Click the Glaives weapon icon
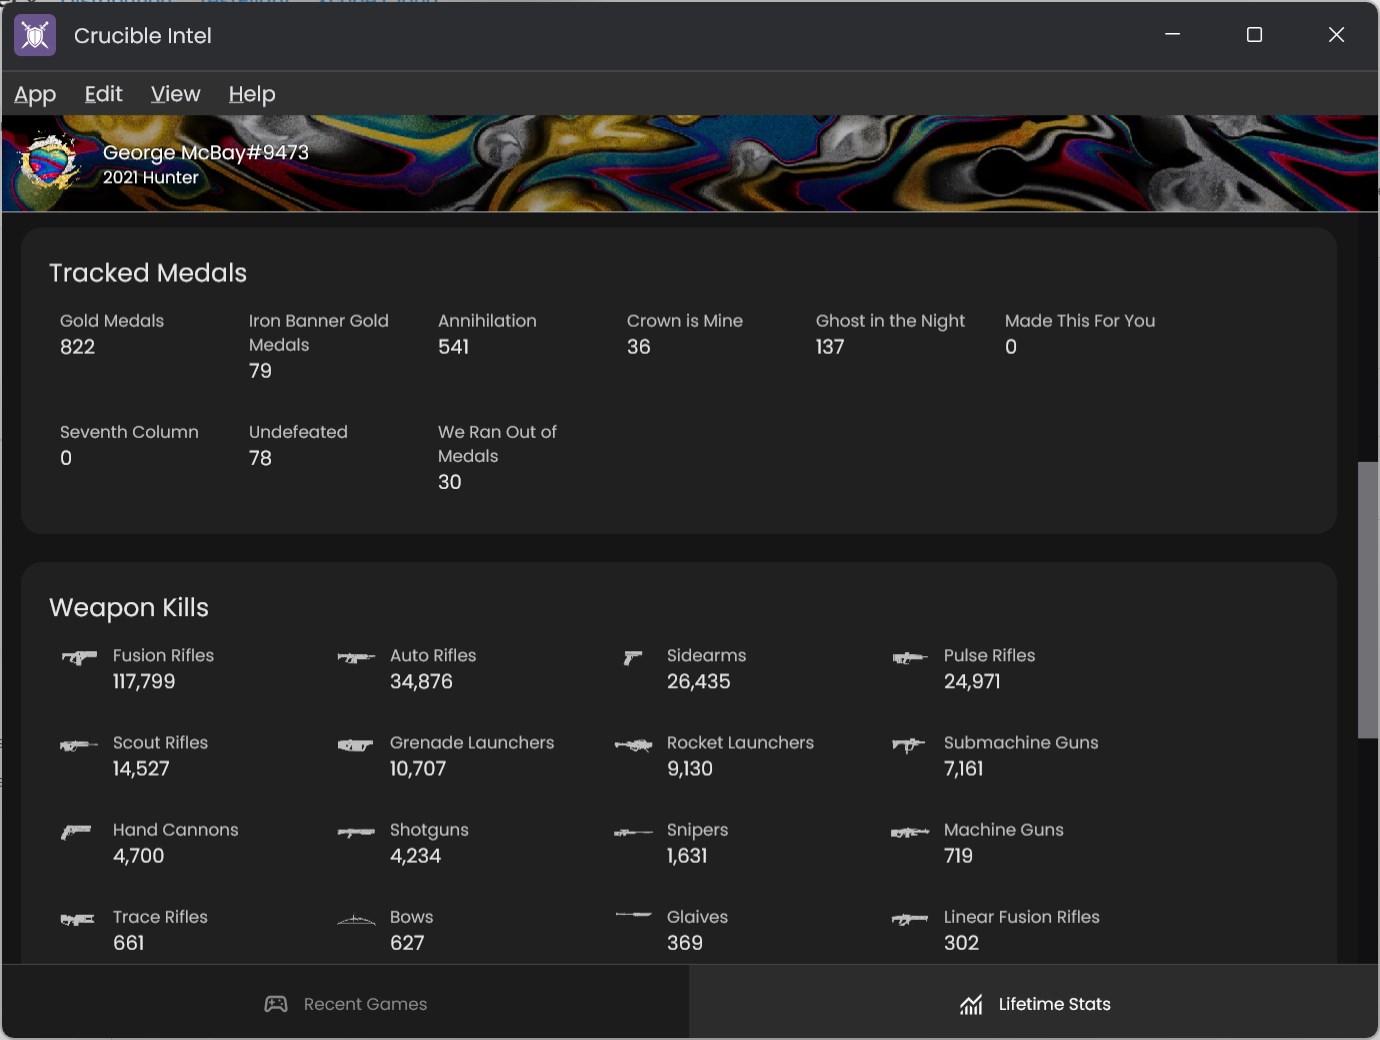The height and width of the screenshot is (1040, 1380). 633,915
